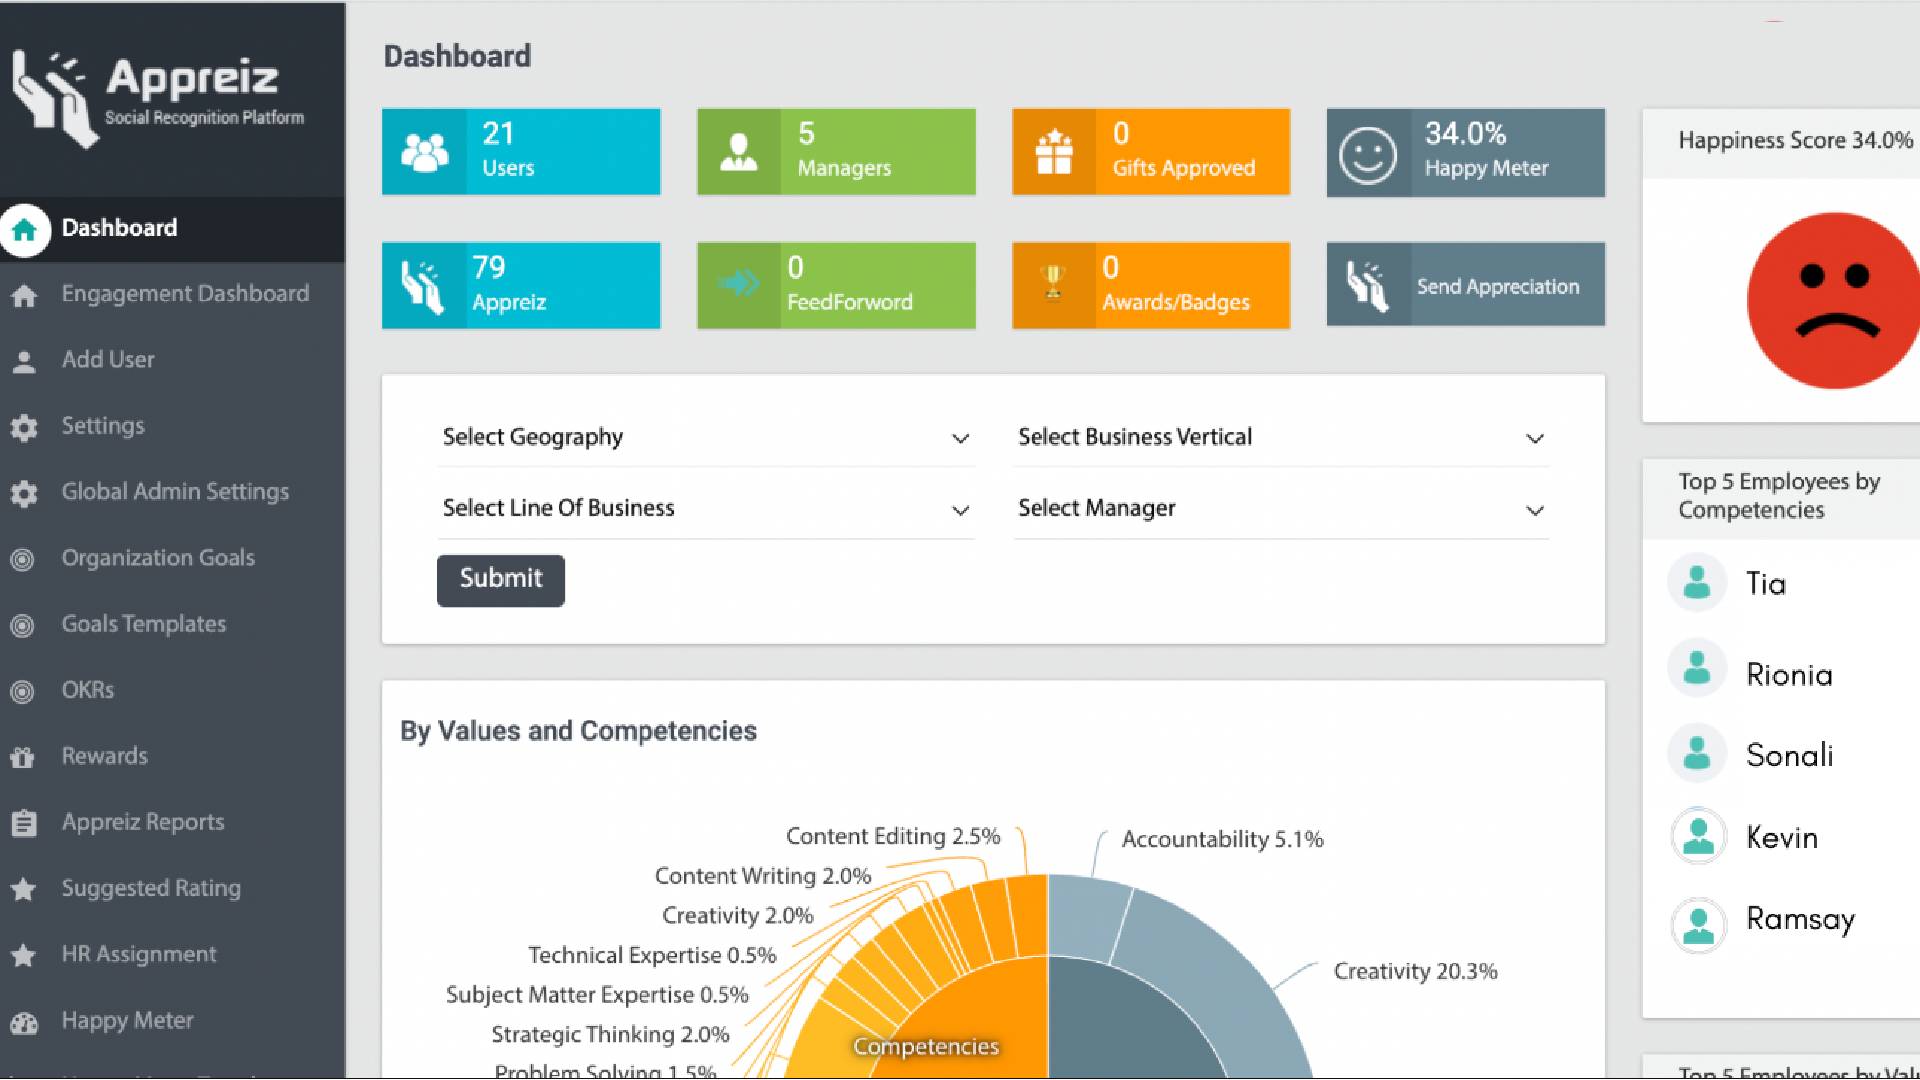Click Strategic Thinking 2.0% label

[610, 1035]
